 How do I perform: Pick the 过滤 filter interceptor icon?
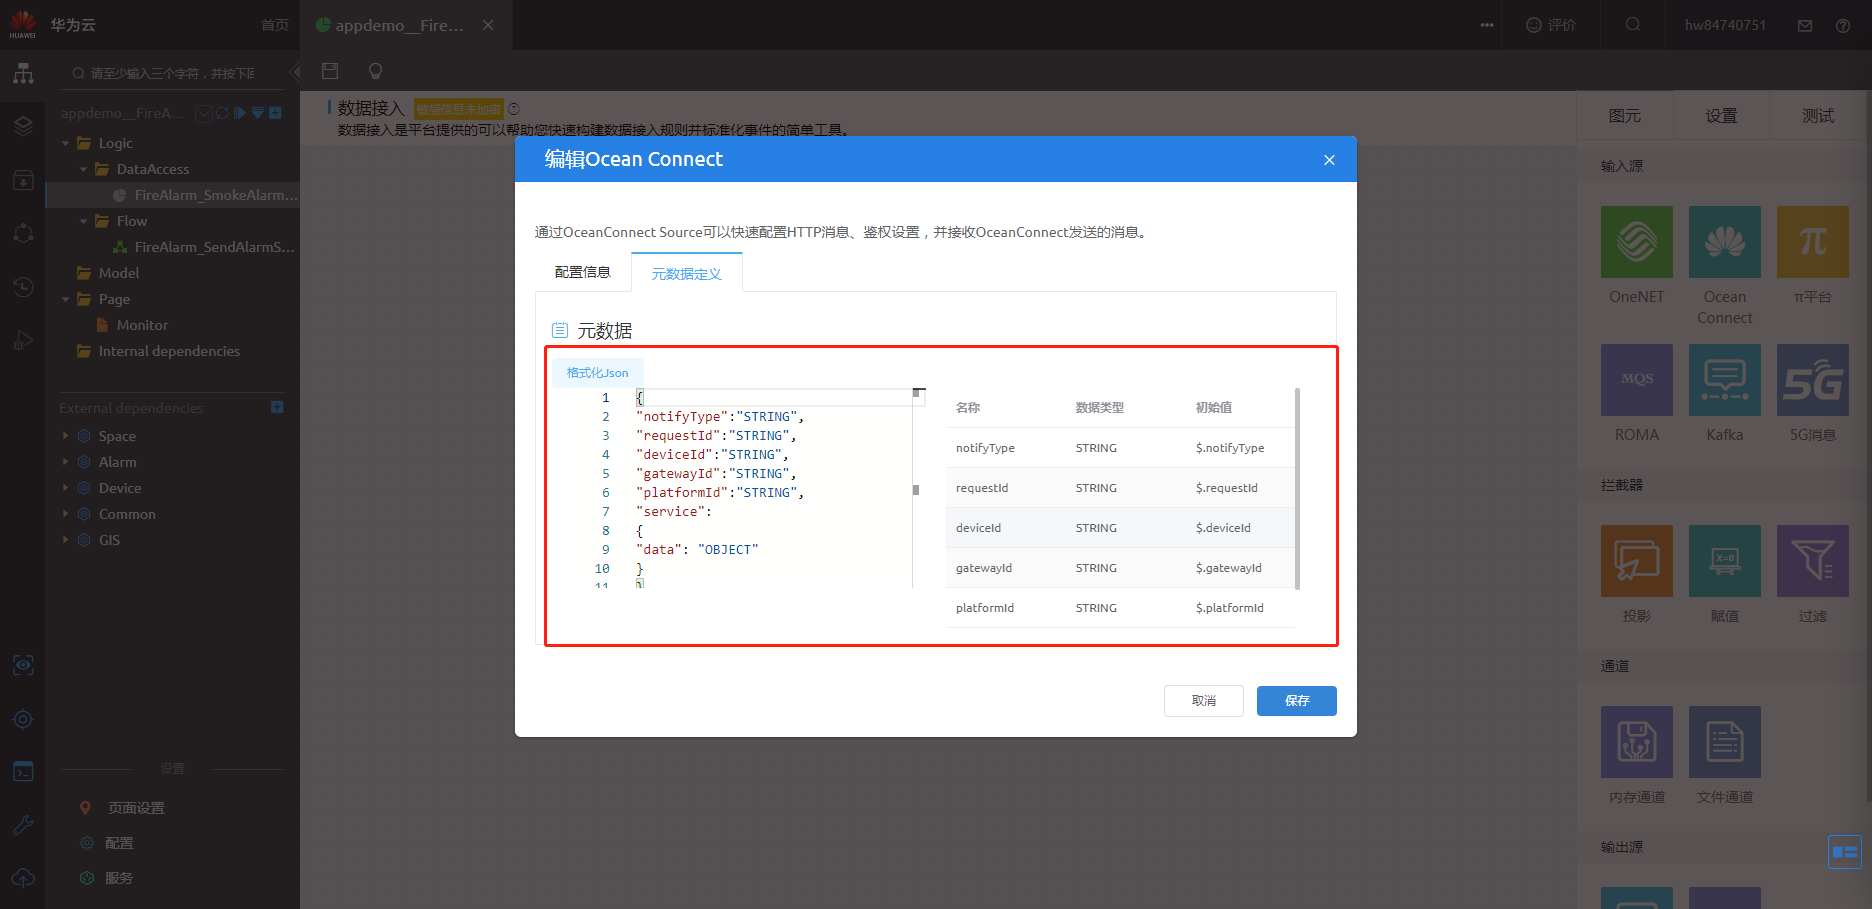pos(1813,561)
